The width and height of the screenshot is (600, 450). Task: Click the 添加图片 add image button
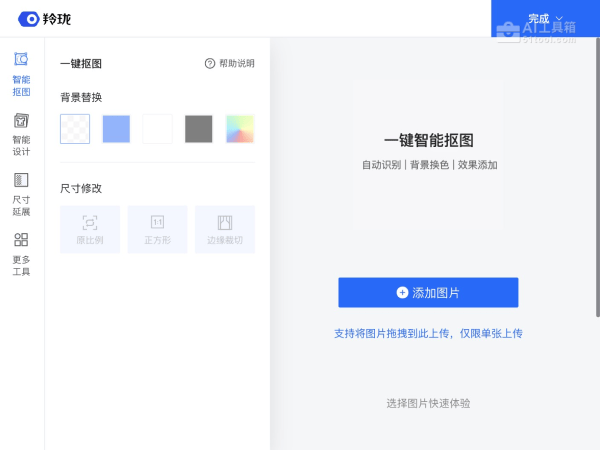pyautogui.click(x=428, y=292)
